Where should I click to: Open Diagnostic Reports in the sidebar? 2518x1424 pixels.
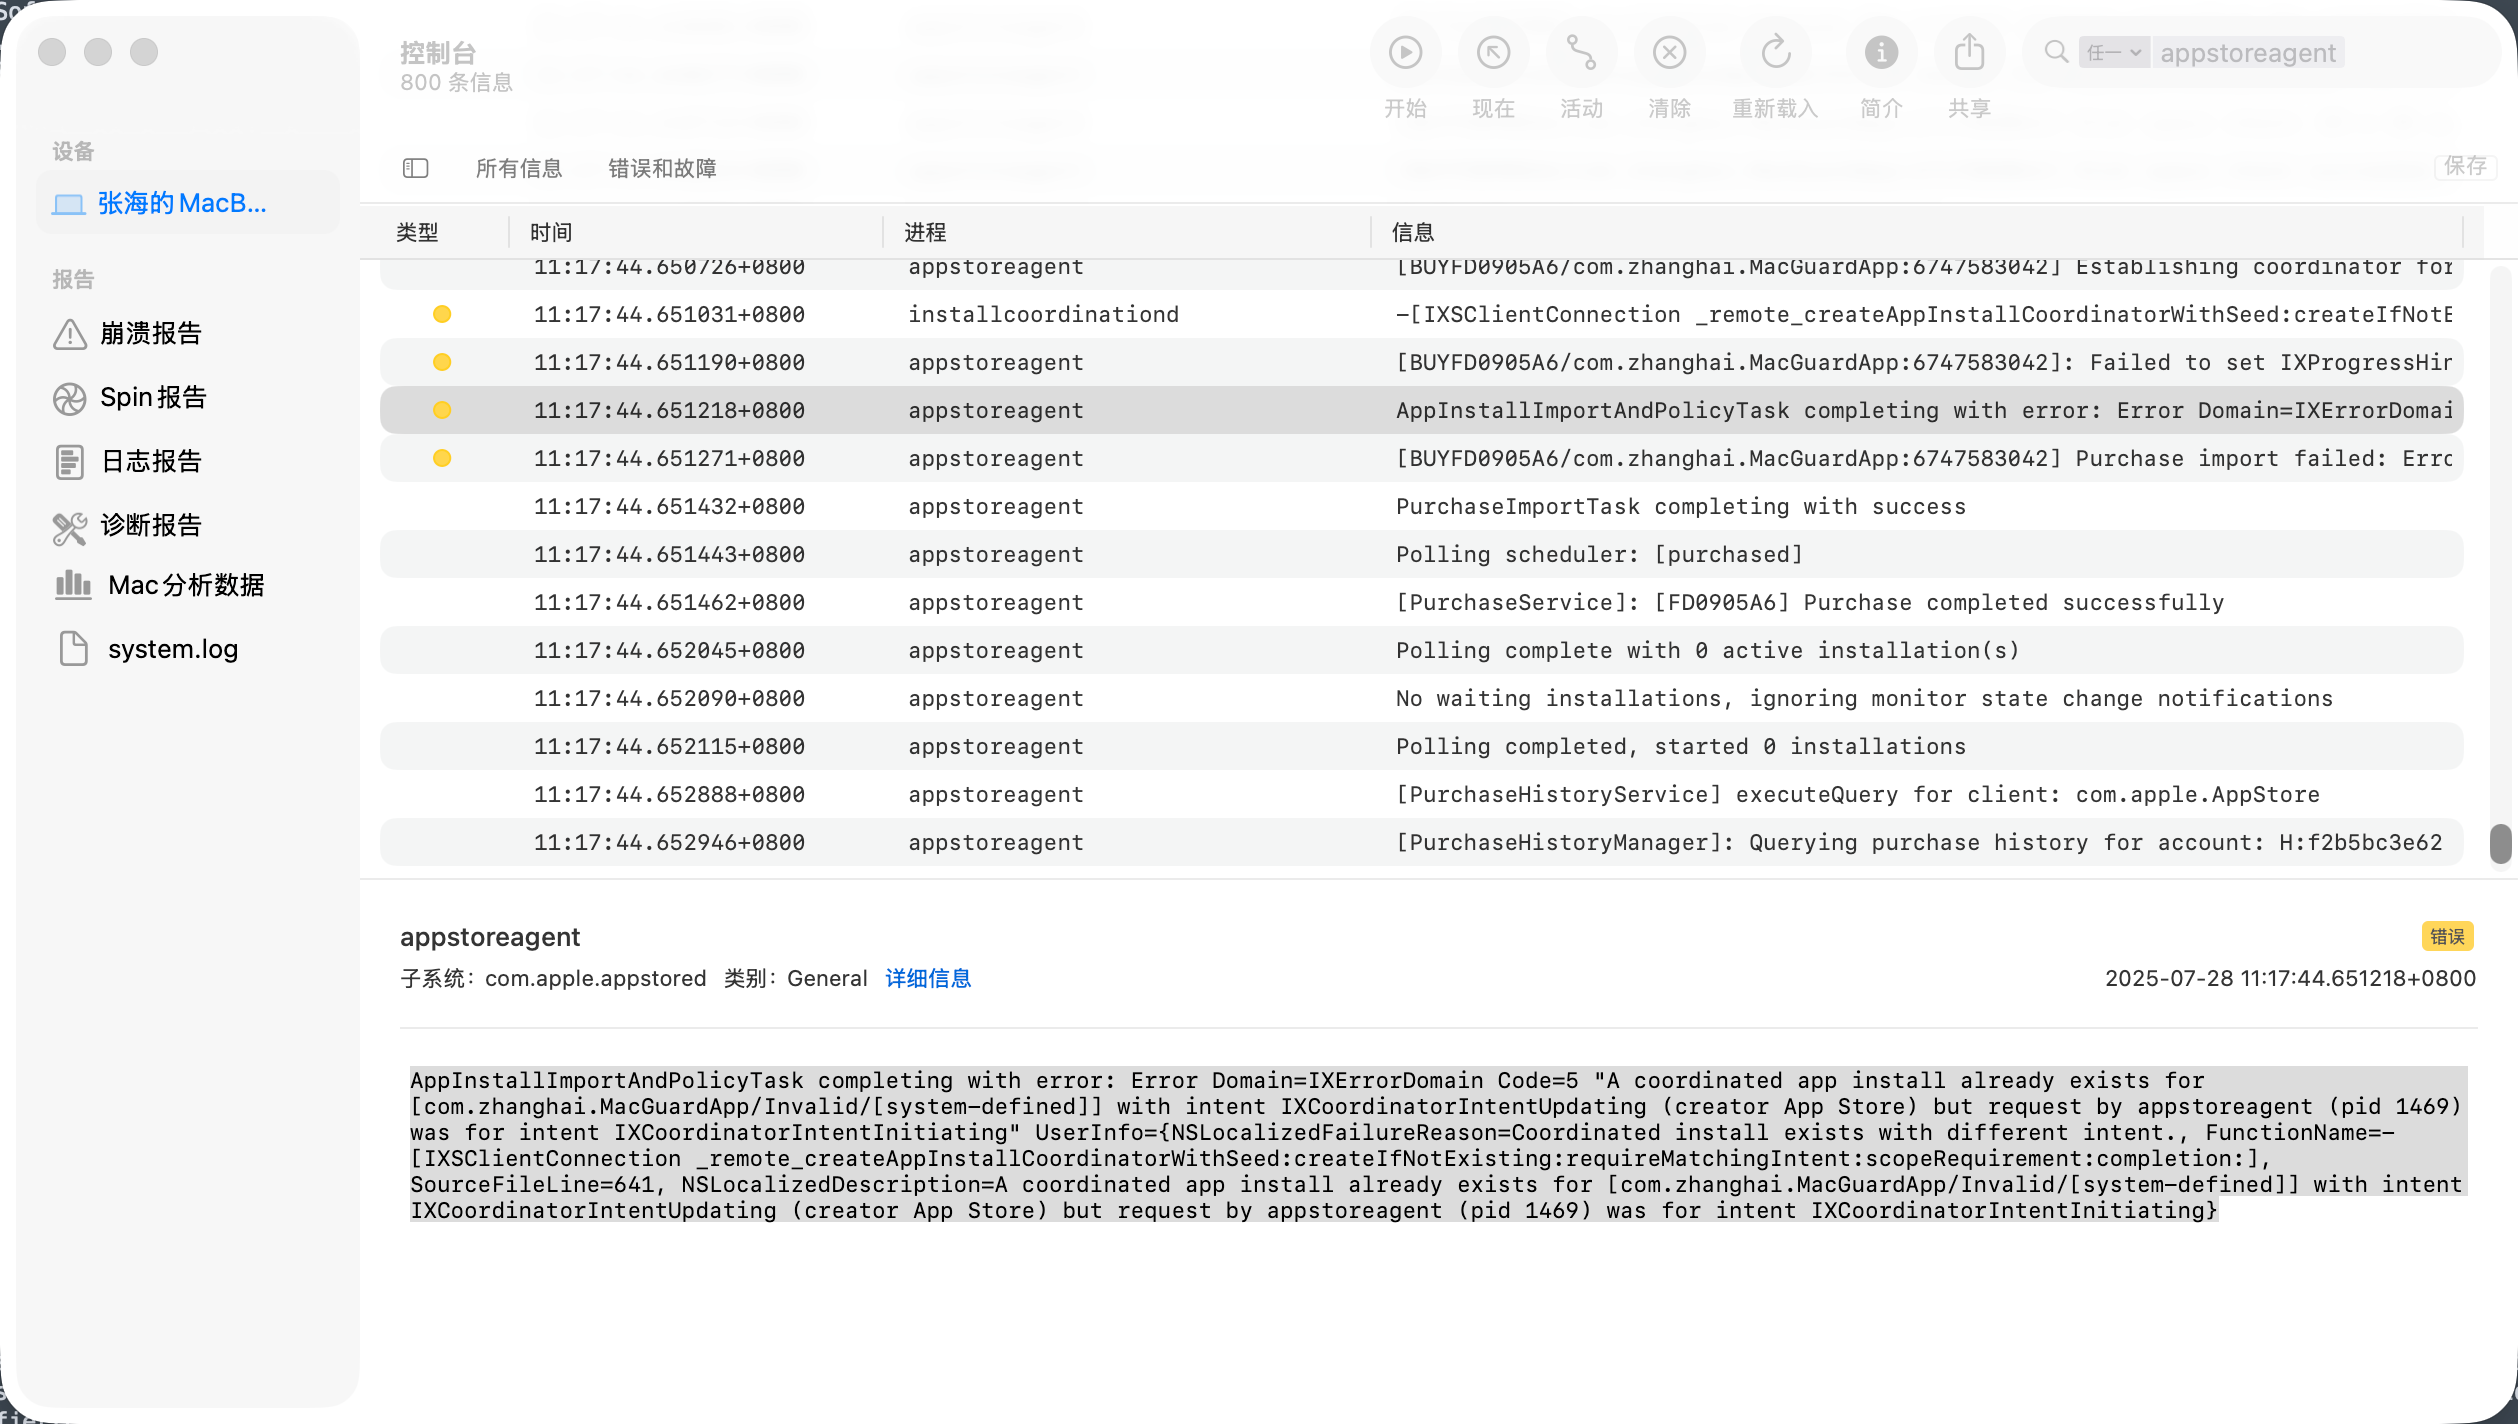pos(151,525)
